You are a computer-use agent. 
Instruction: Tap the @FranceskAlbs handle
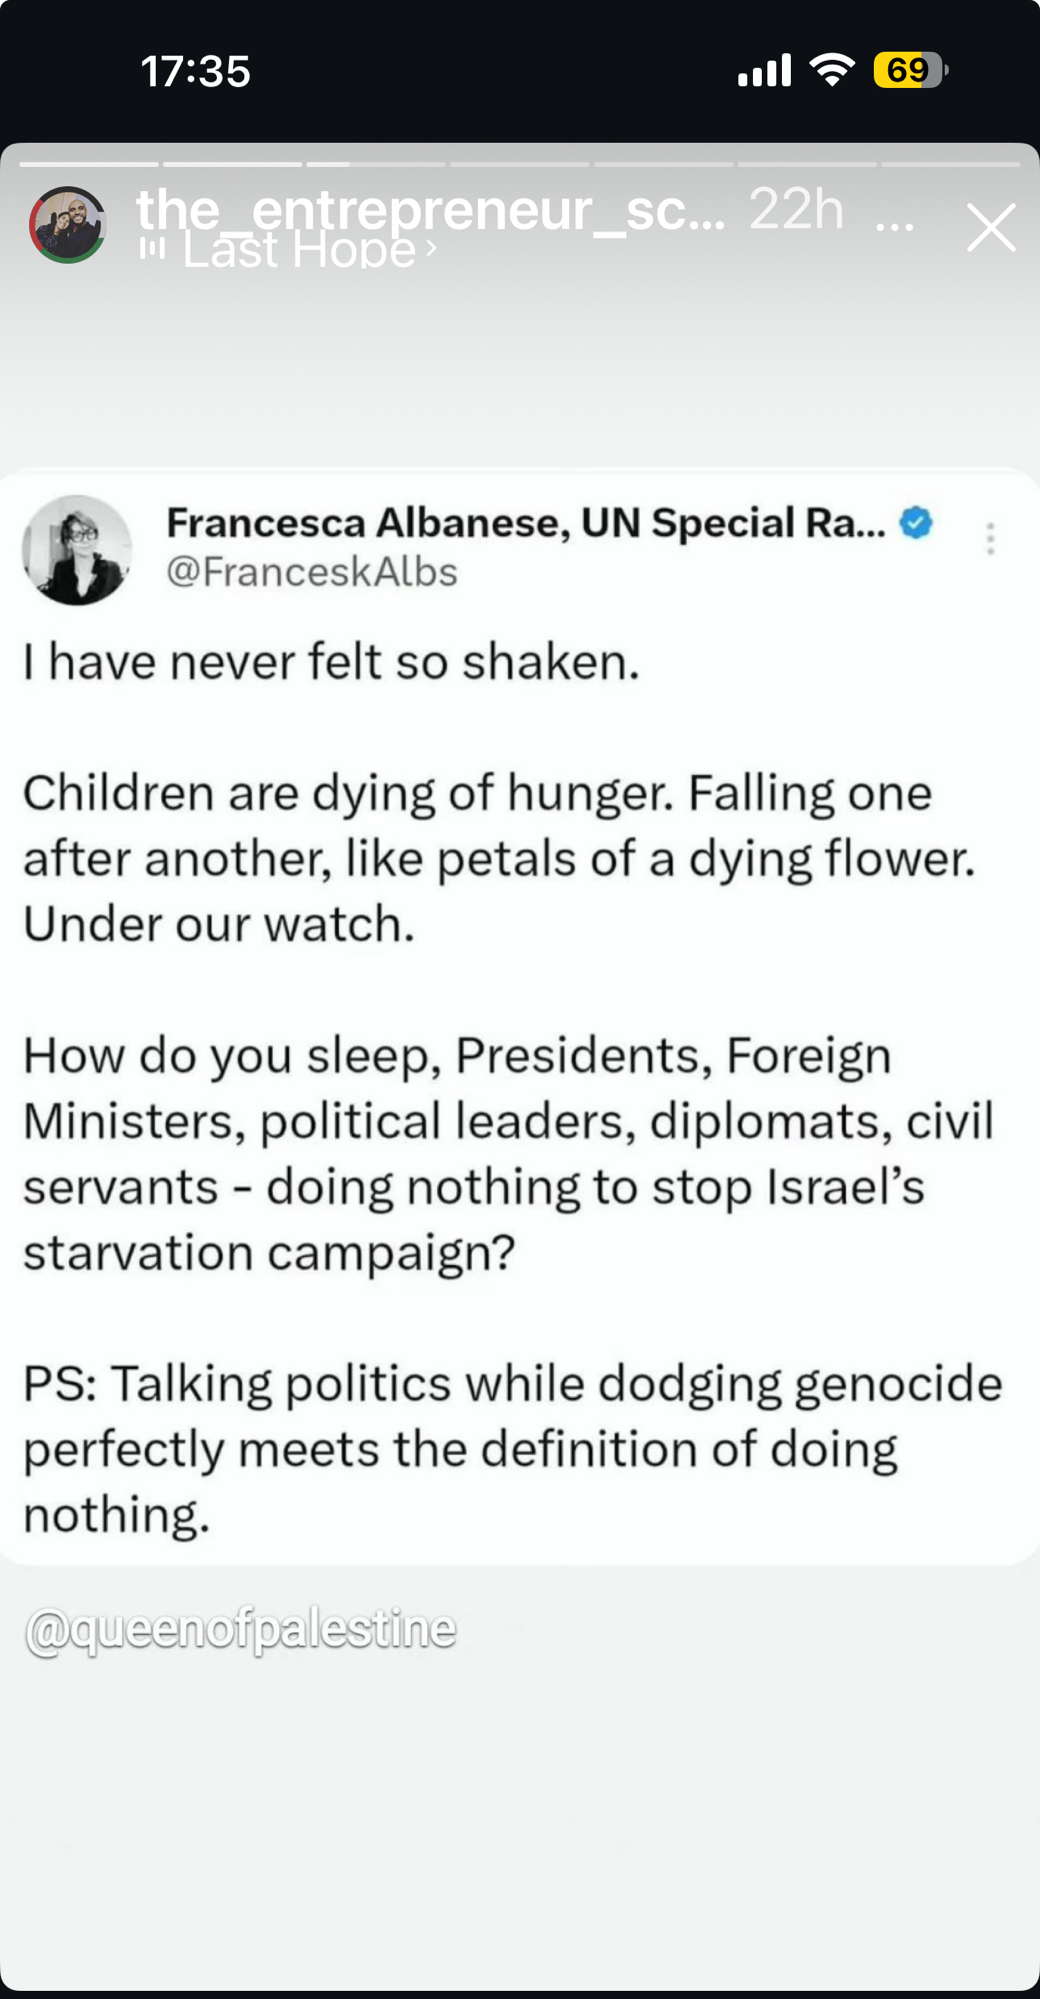(x=311, y=572)
